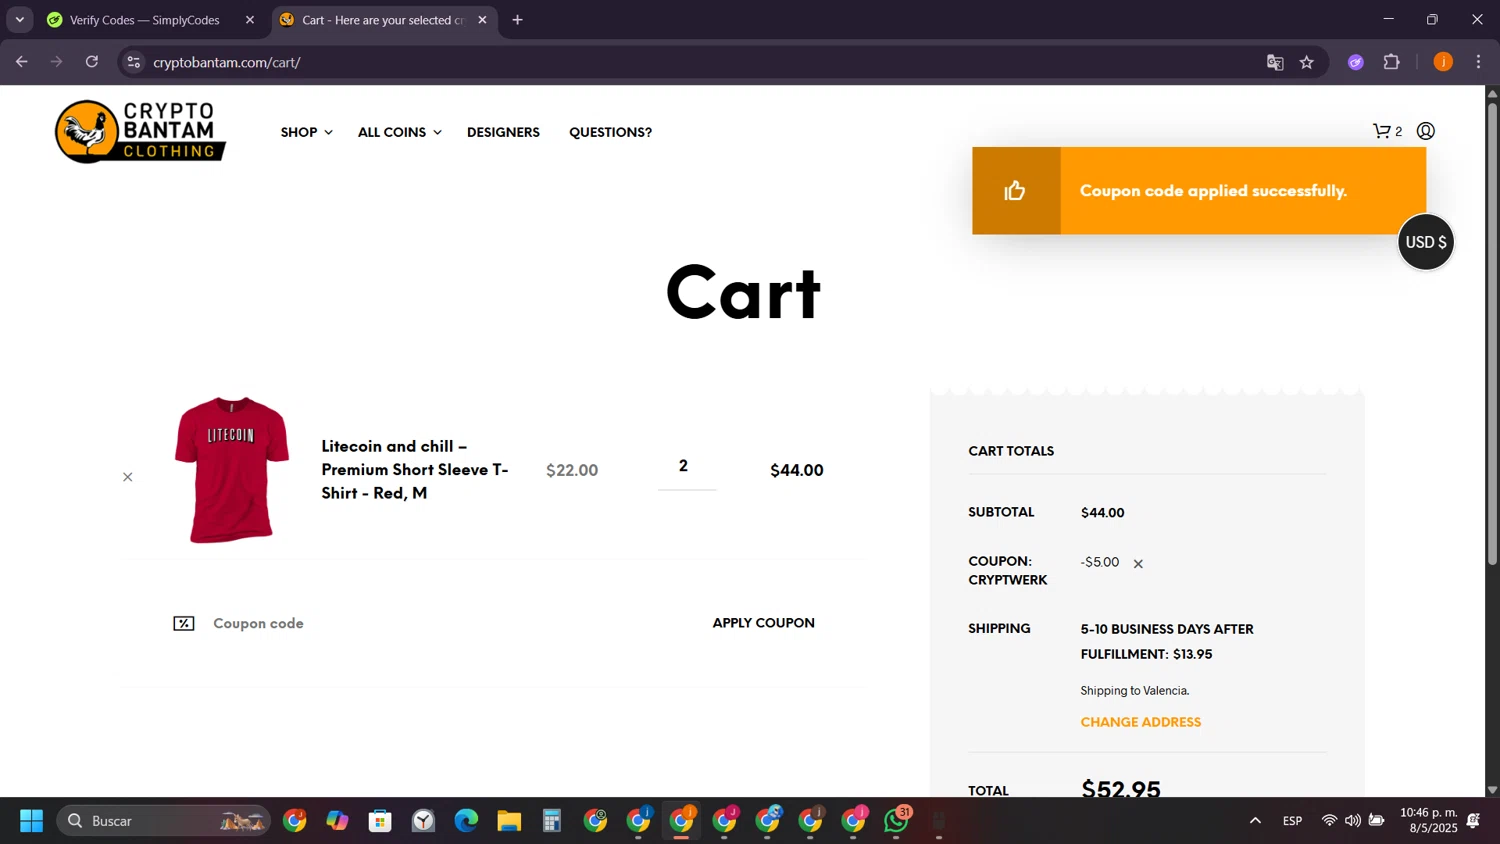Expand the ALL COINS menu

399,132
